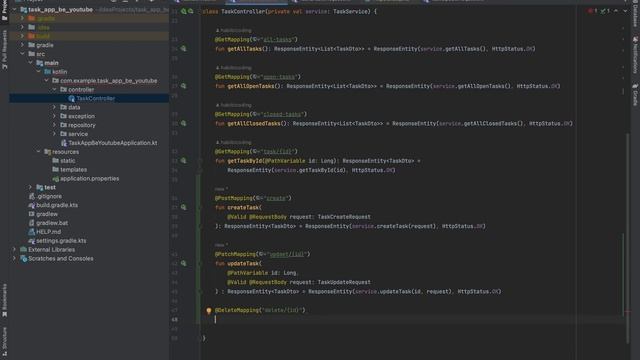Screen dimensions: 640x360
Task: Click the build.gradle.kts file icon
Action: pyautogui.click(x=31, y=205)
